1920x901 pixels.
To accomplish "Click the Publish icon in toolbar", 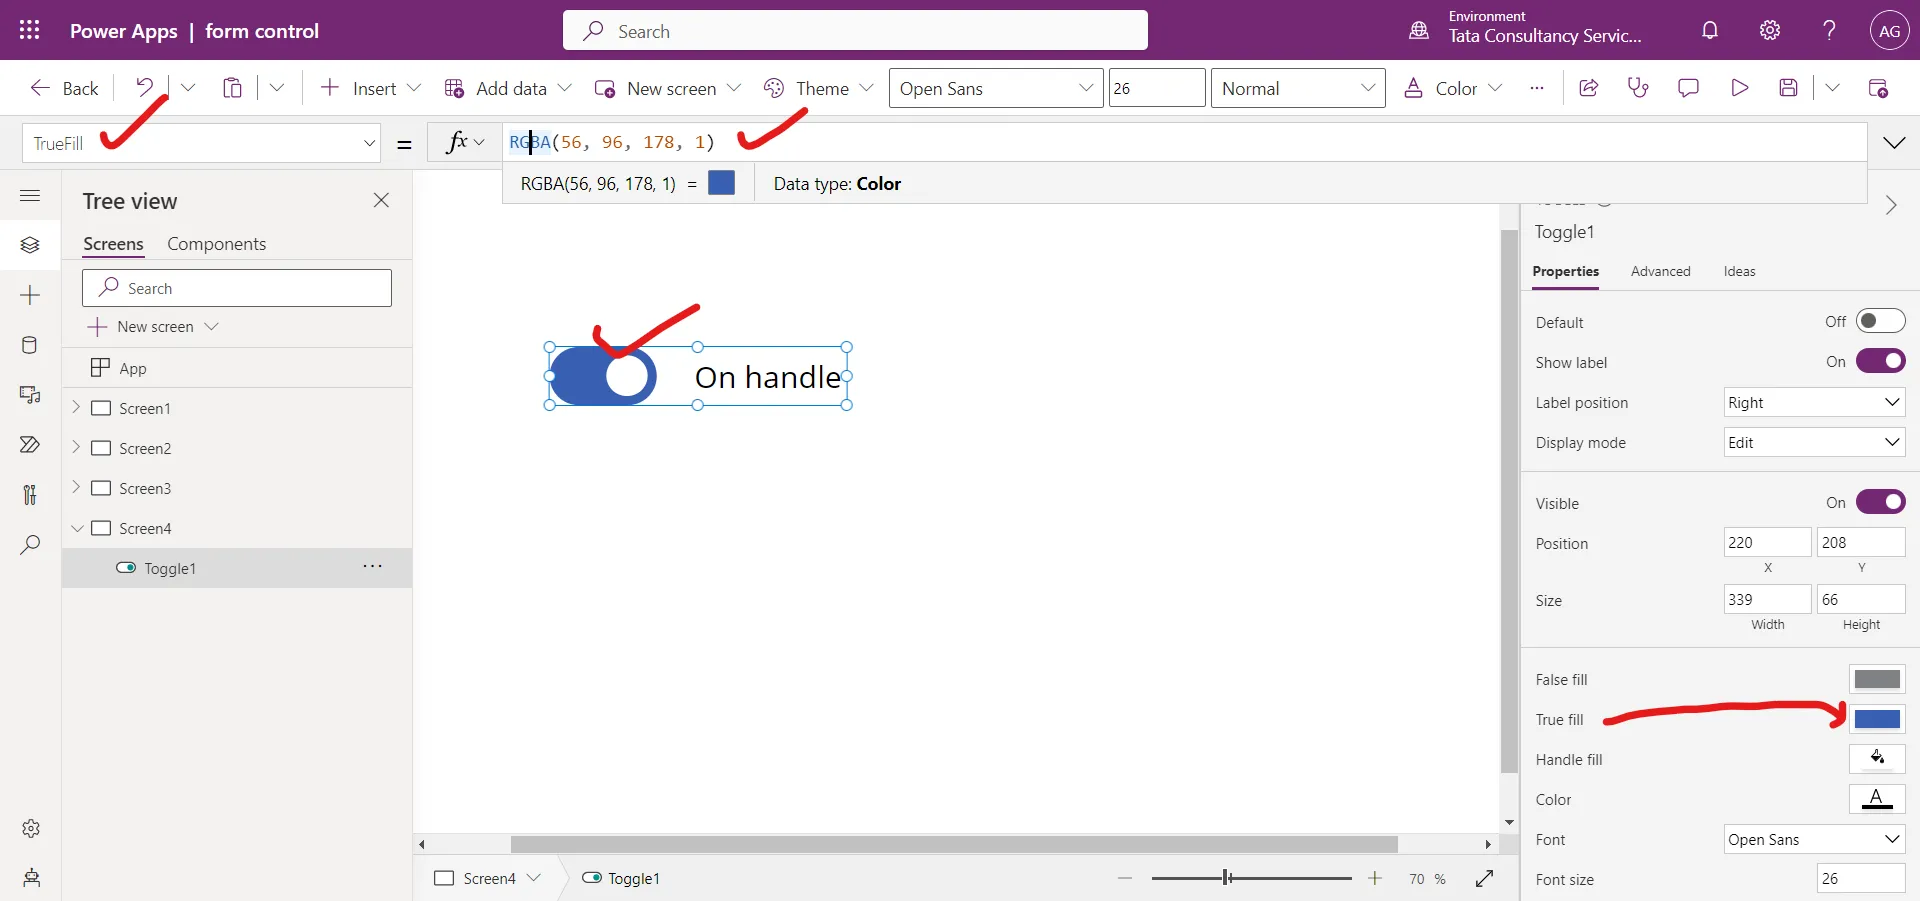I will tap(1878, 88).
